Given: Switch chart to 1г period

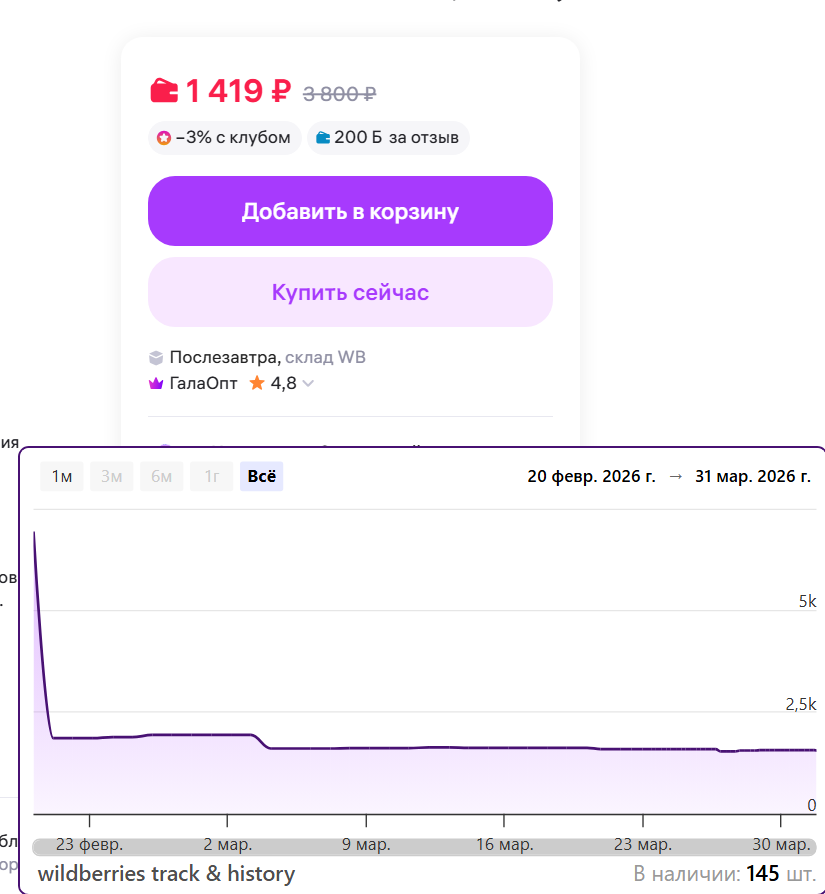Looking at the screenshot, I should click(x=211, y=477).
